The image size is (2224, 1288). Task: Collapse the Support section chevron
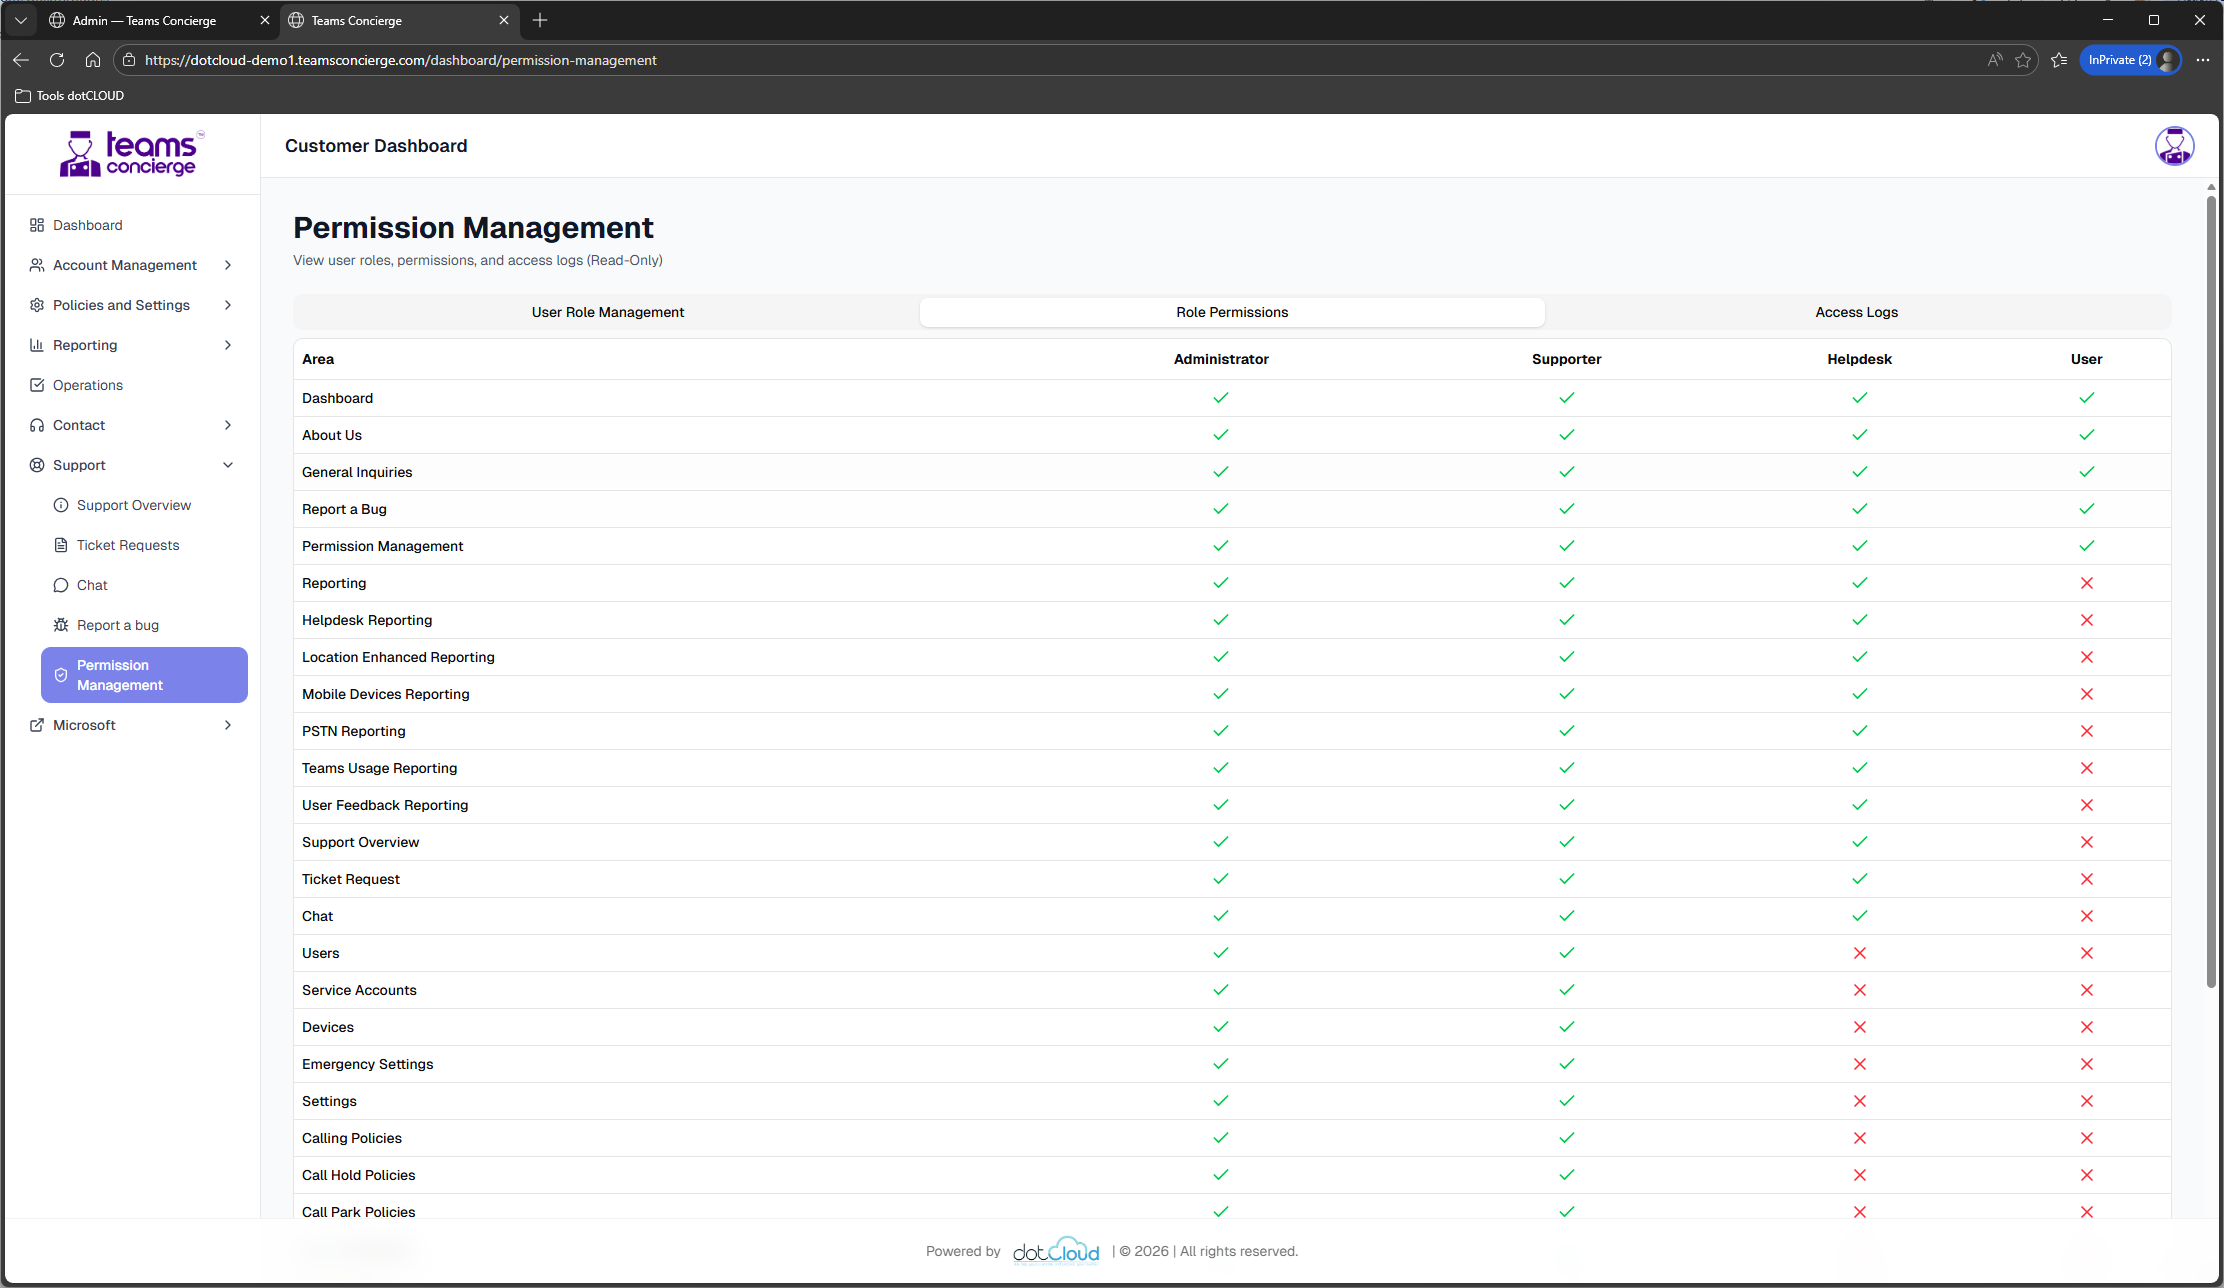(x=228, y=465)
